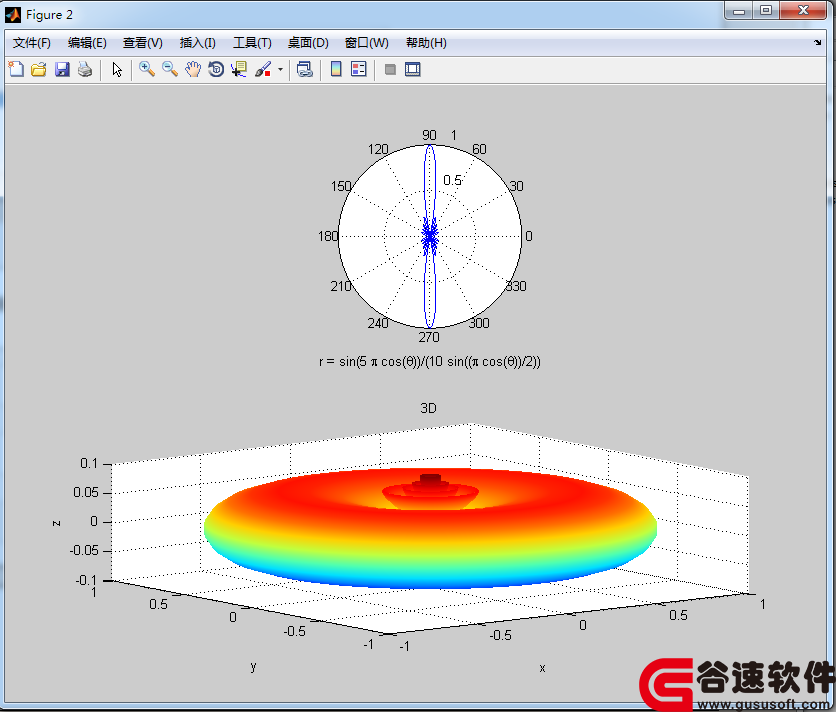Click the dock figure arrow icon
Image resolution: width=836 pixels, height=712 pixels.
818,43
